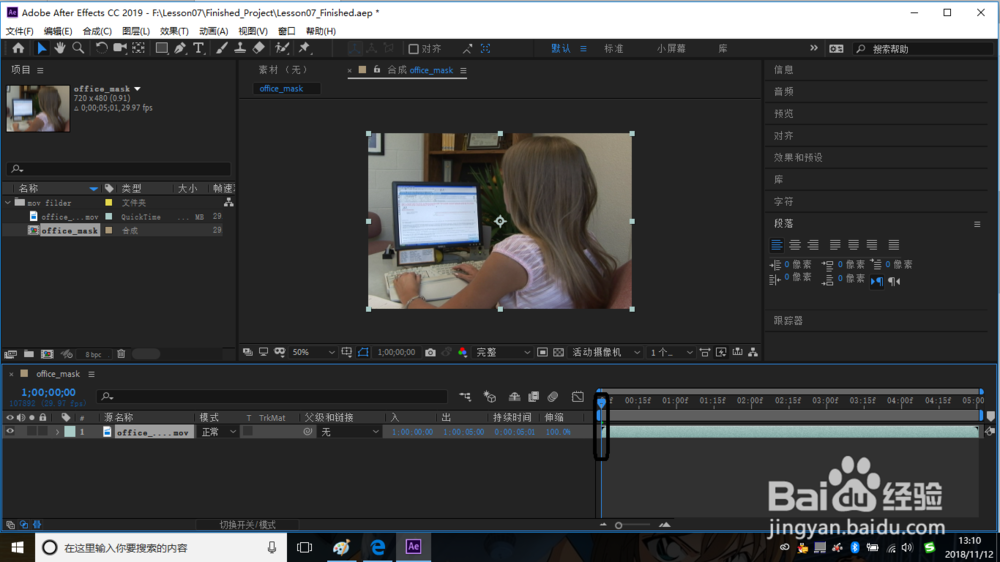Click yellow label swatch of office_mask item
The height and width of the screenshot is (562, 1000).
(x=108, y=230)
